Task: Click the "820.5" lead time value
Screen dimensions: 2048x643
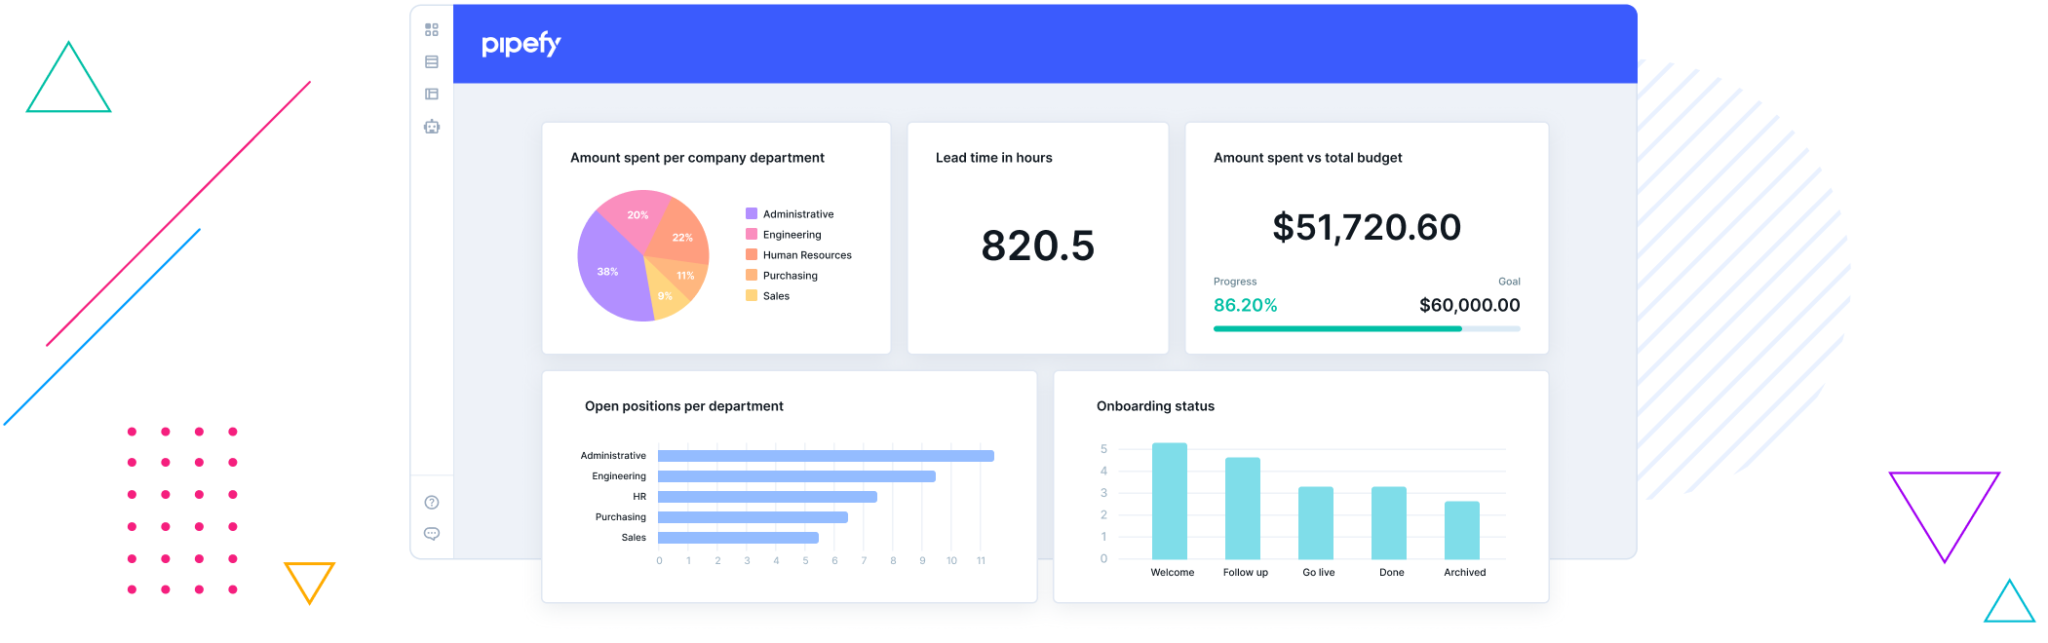Action: click(x=1038, y=246)
